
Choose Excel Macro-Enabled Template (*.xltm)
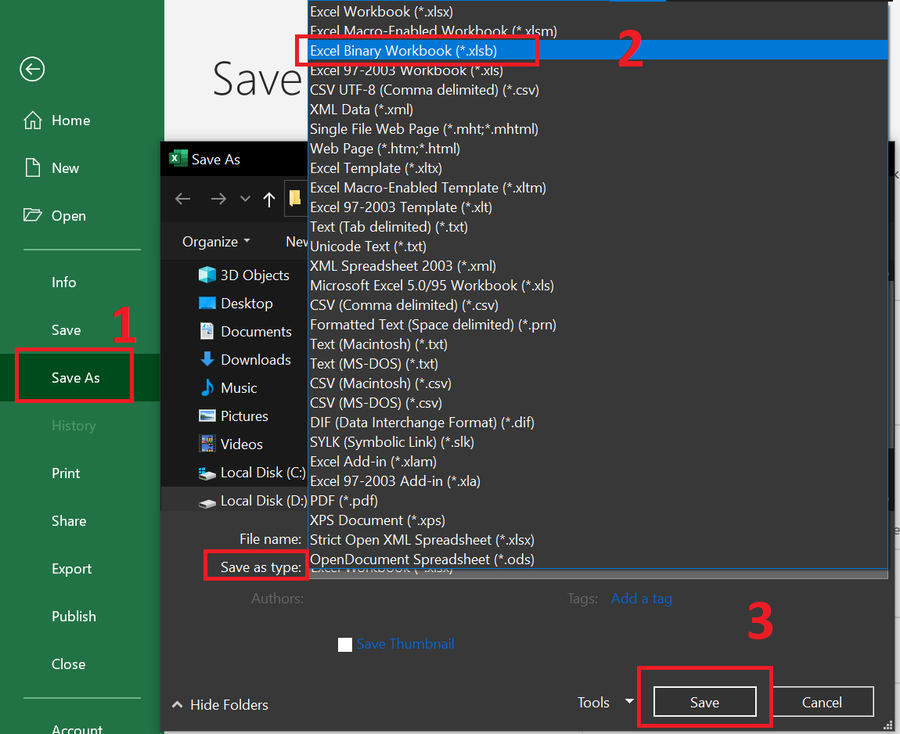598,188
